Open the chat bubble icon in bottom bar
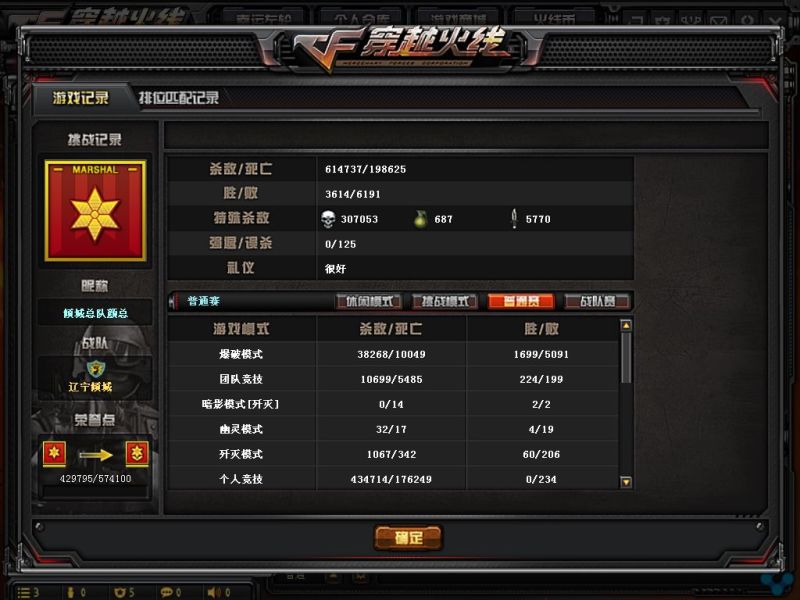This screenshot has height=600, width=800. 166,592
